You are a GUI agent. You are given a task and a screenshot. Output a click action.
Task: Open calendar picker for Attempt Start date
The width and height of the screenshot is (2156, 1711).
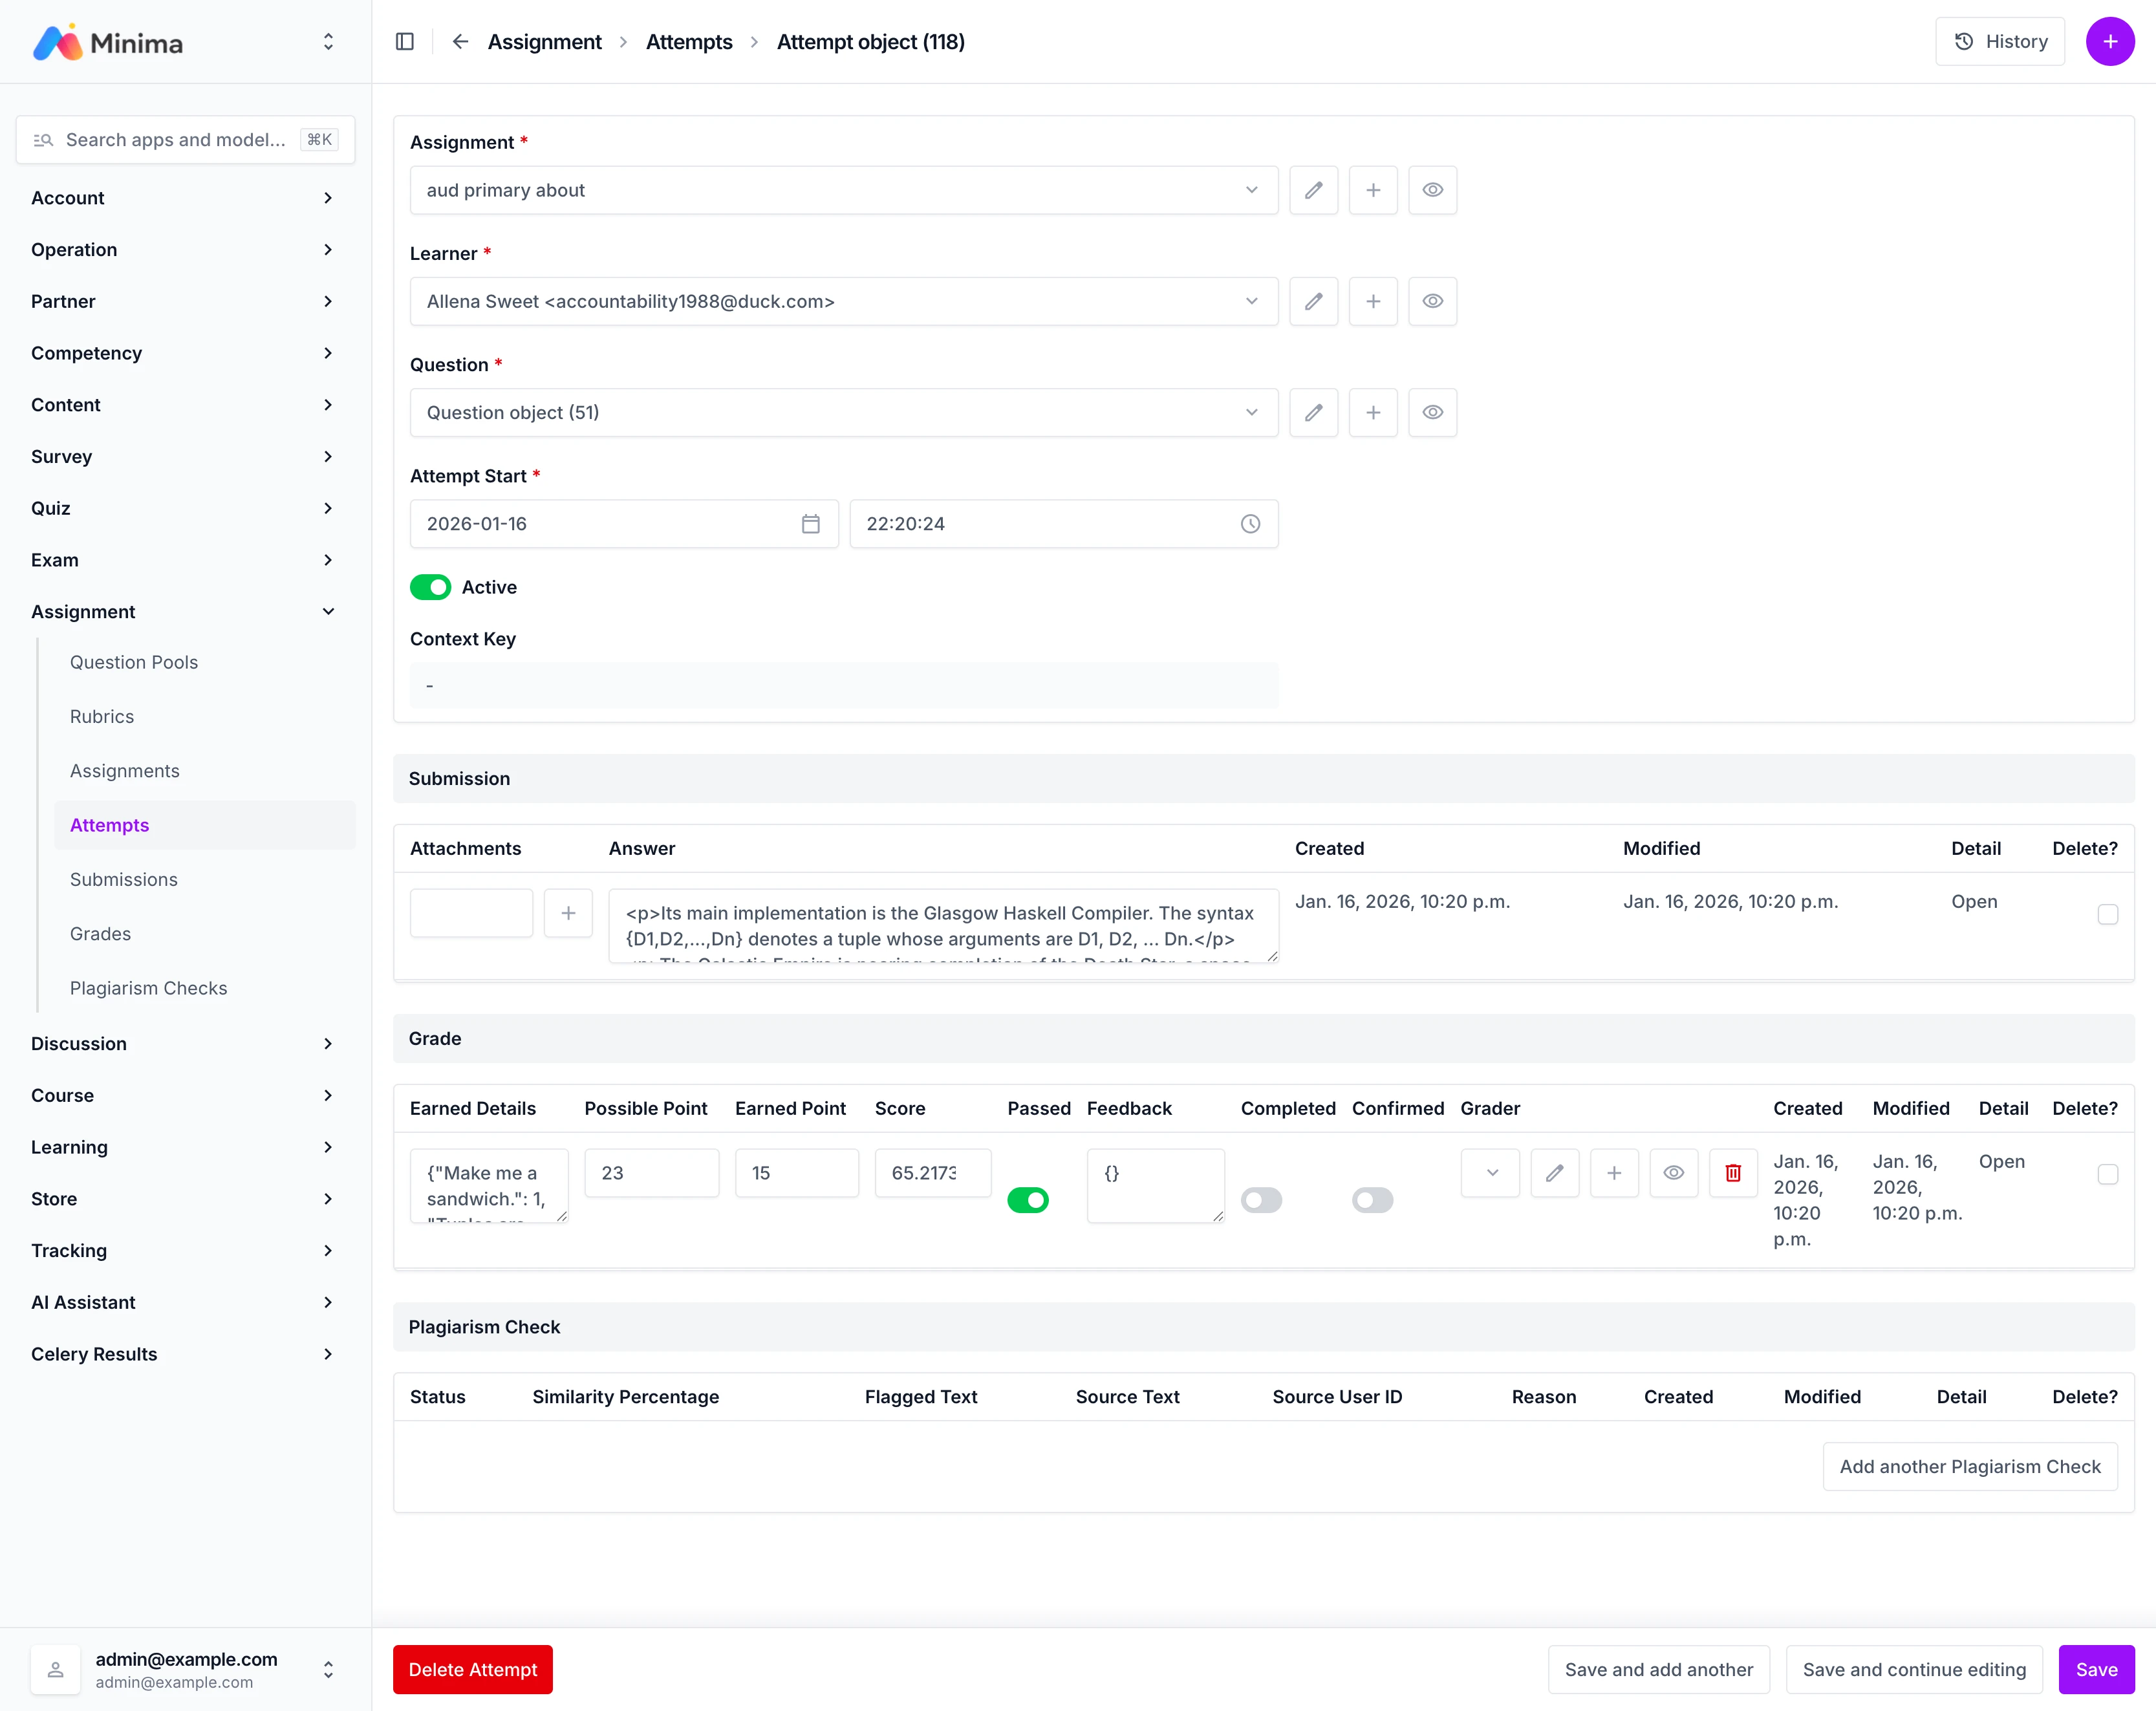810,524
